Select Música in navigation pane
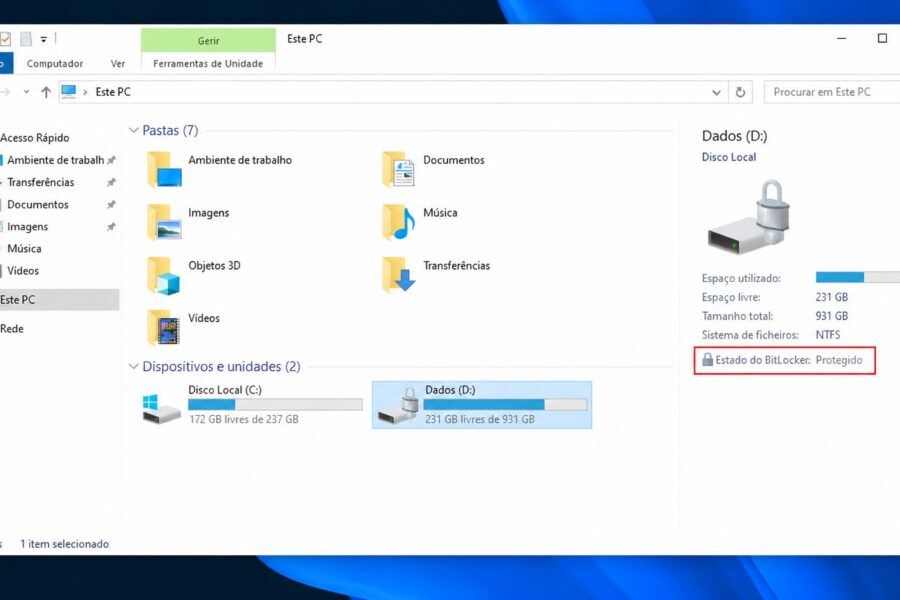The image size is (900, 600). (24, 249)
